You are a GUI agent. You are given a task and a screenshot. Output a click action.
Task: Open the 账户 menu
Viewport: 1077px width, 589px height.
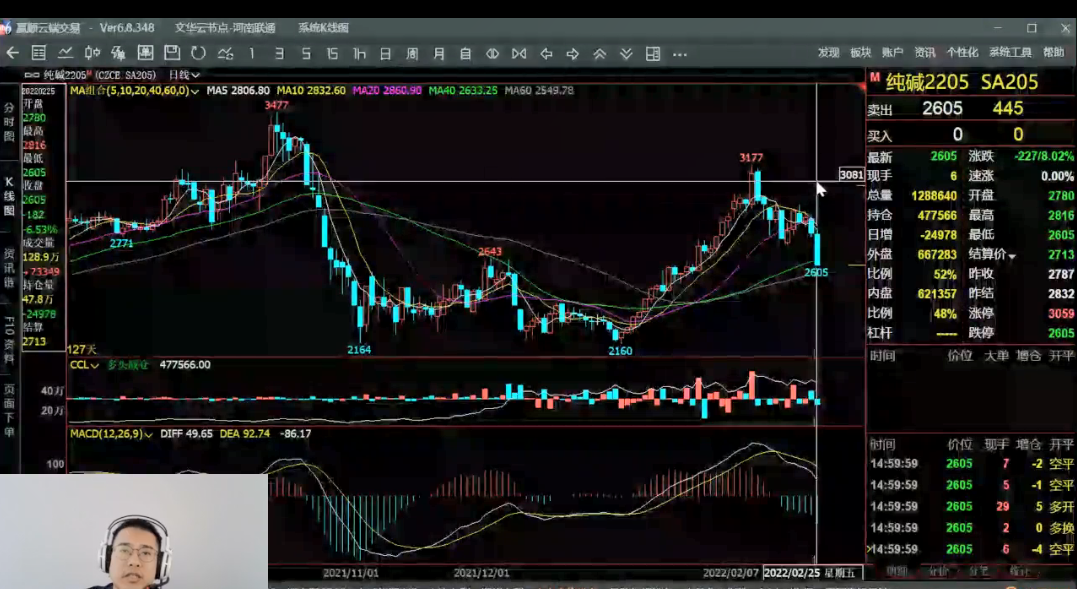click(892, 53)
